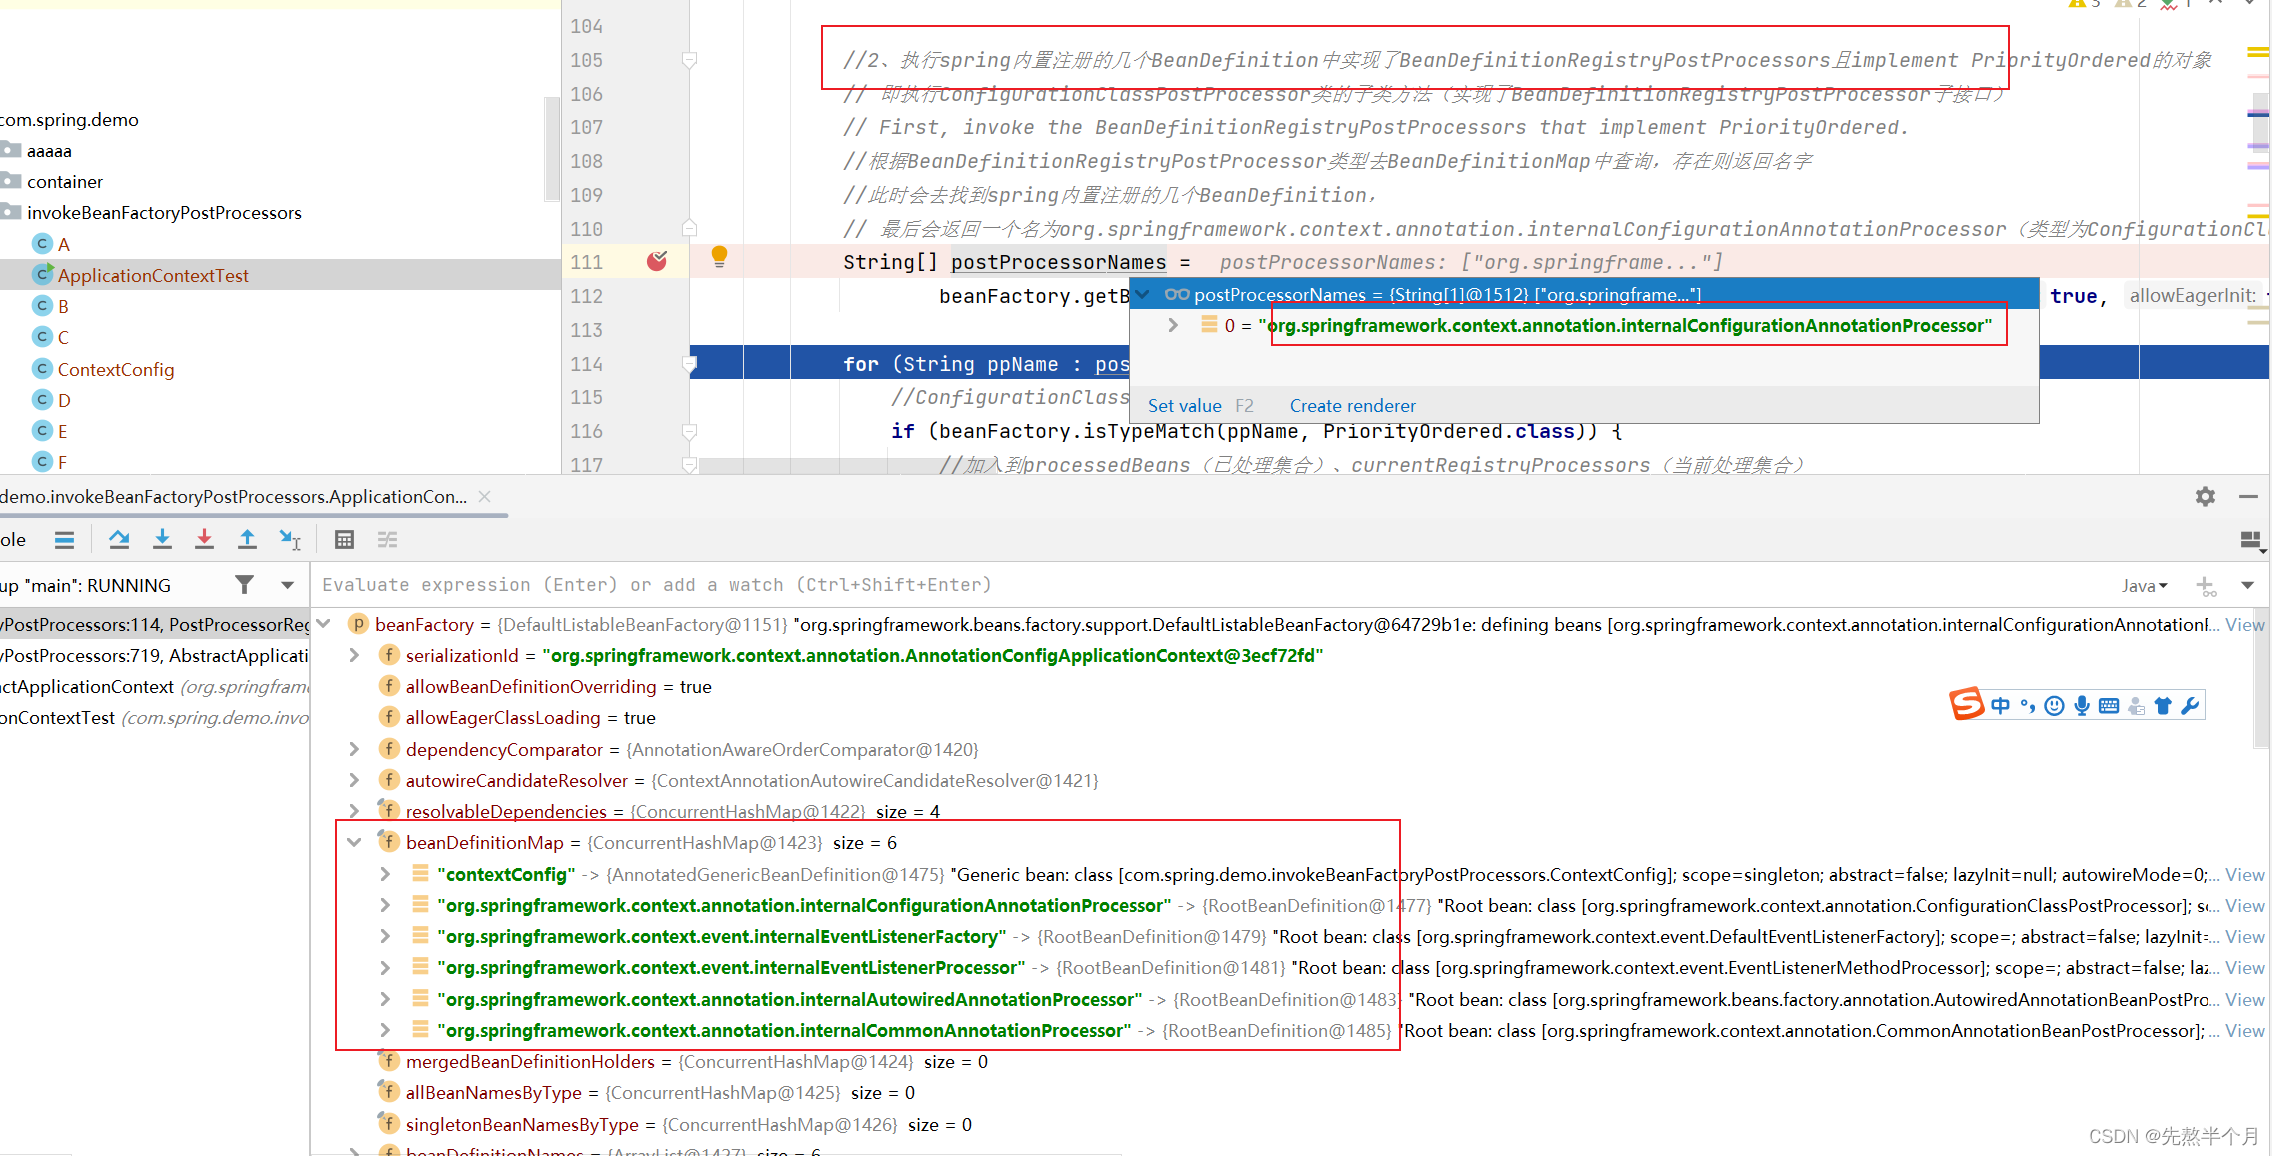Click the Step Into debugger icon
Viewport: 2272px width, 1156px height.
coord(162,540)
